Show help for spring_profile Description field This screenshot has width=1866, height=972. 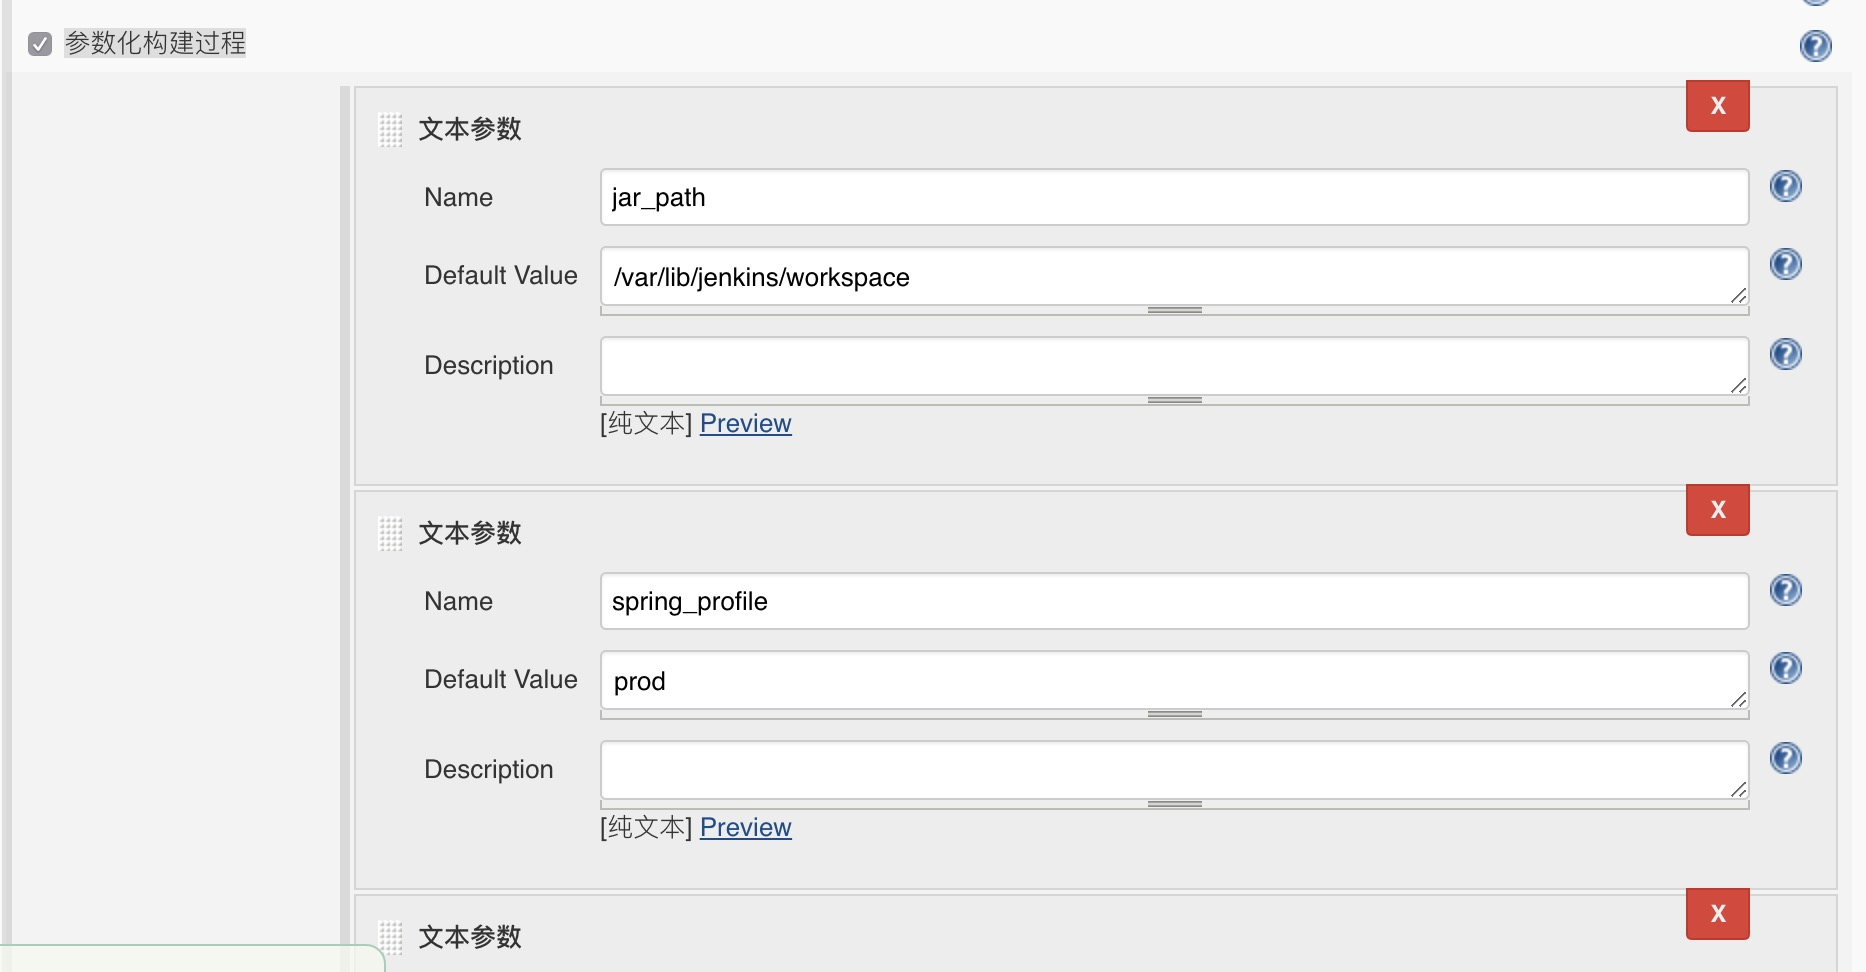(x=1785, y=759)
